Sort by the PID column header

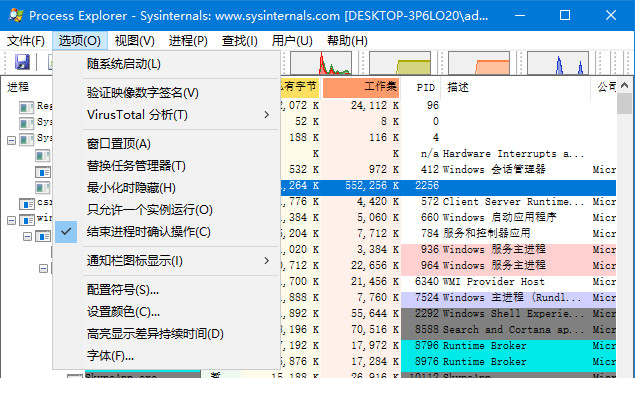point(421,87)
